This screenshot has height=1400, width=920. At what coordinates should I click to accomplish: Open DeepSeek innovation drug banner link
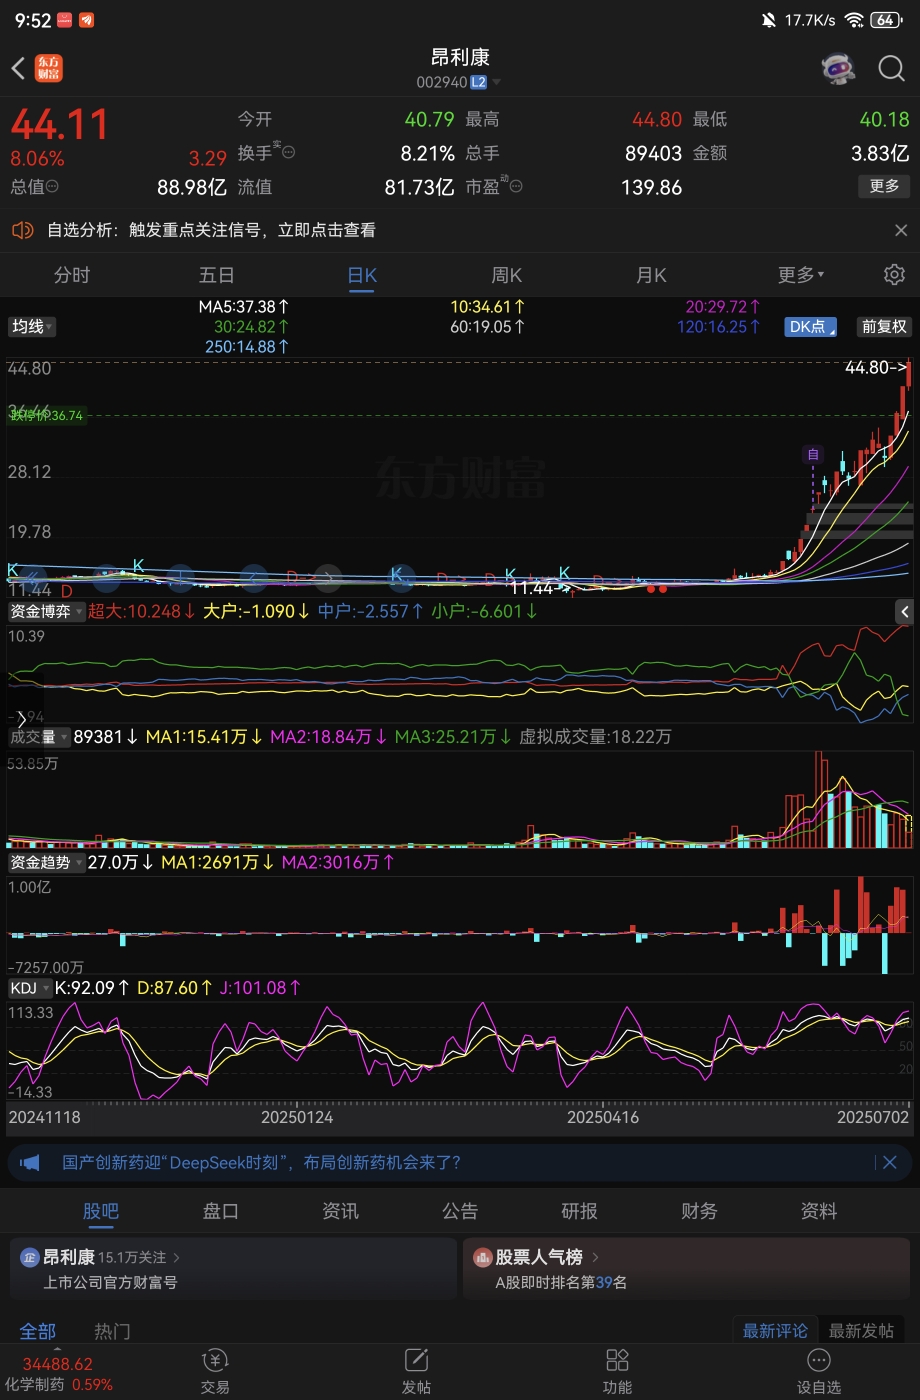click(x=262, y=1162)
